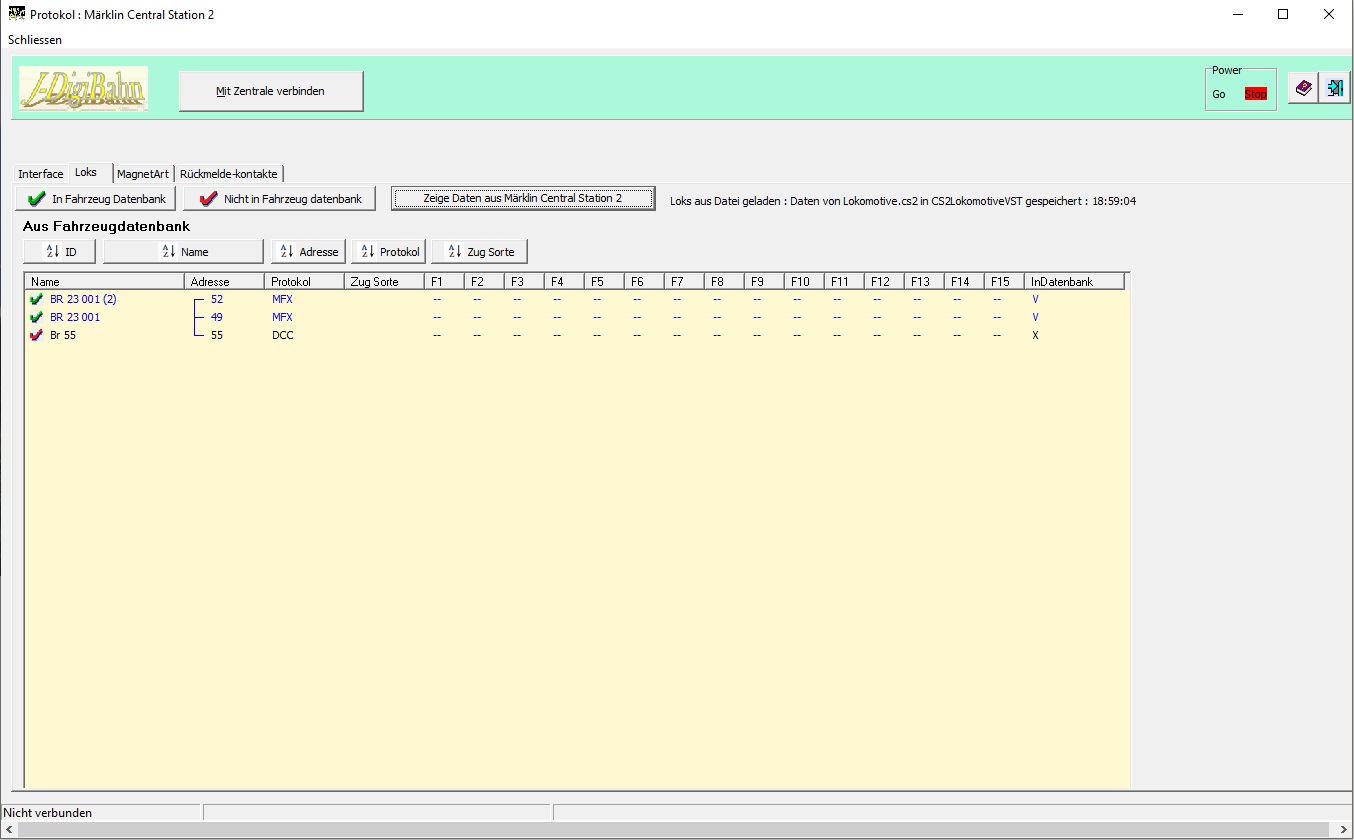Click the X InDatenbank value for Br 55
The image size is (1354, 840).
(1036, 335)
